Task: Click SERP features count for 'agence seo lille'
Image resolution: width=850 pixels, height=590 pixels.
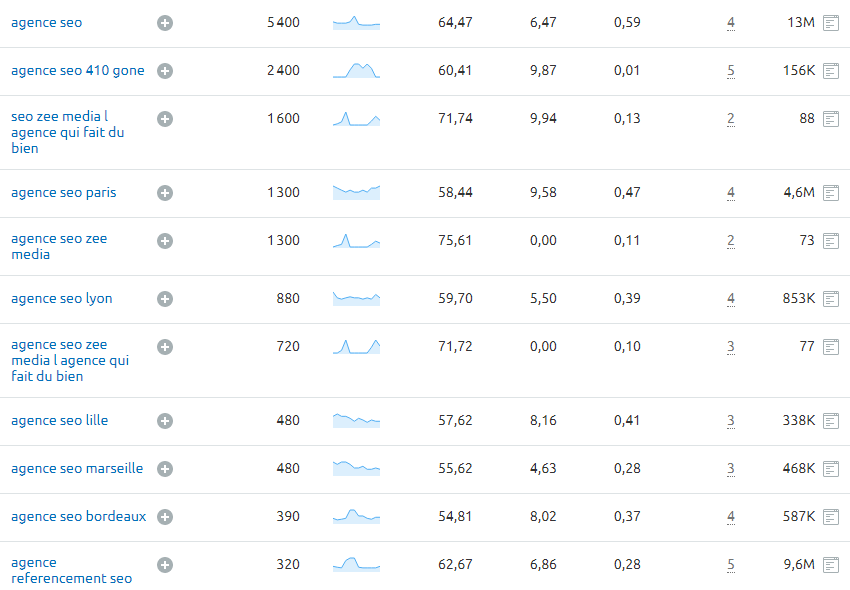Action: [731, 421]
